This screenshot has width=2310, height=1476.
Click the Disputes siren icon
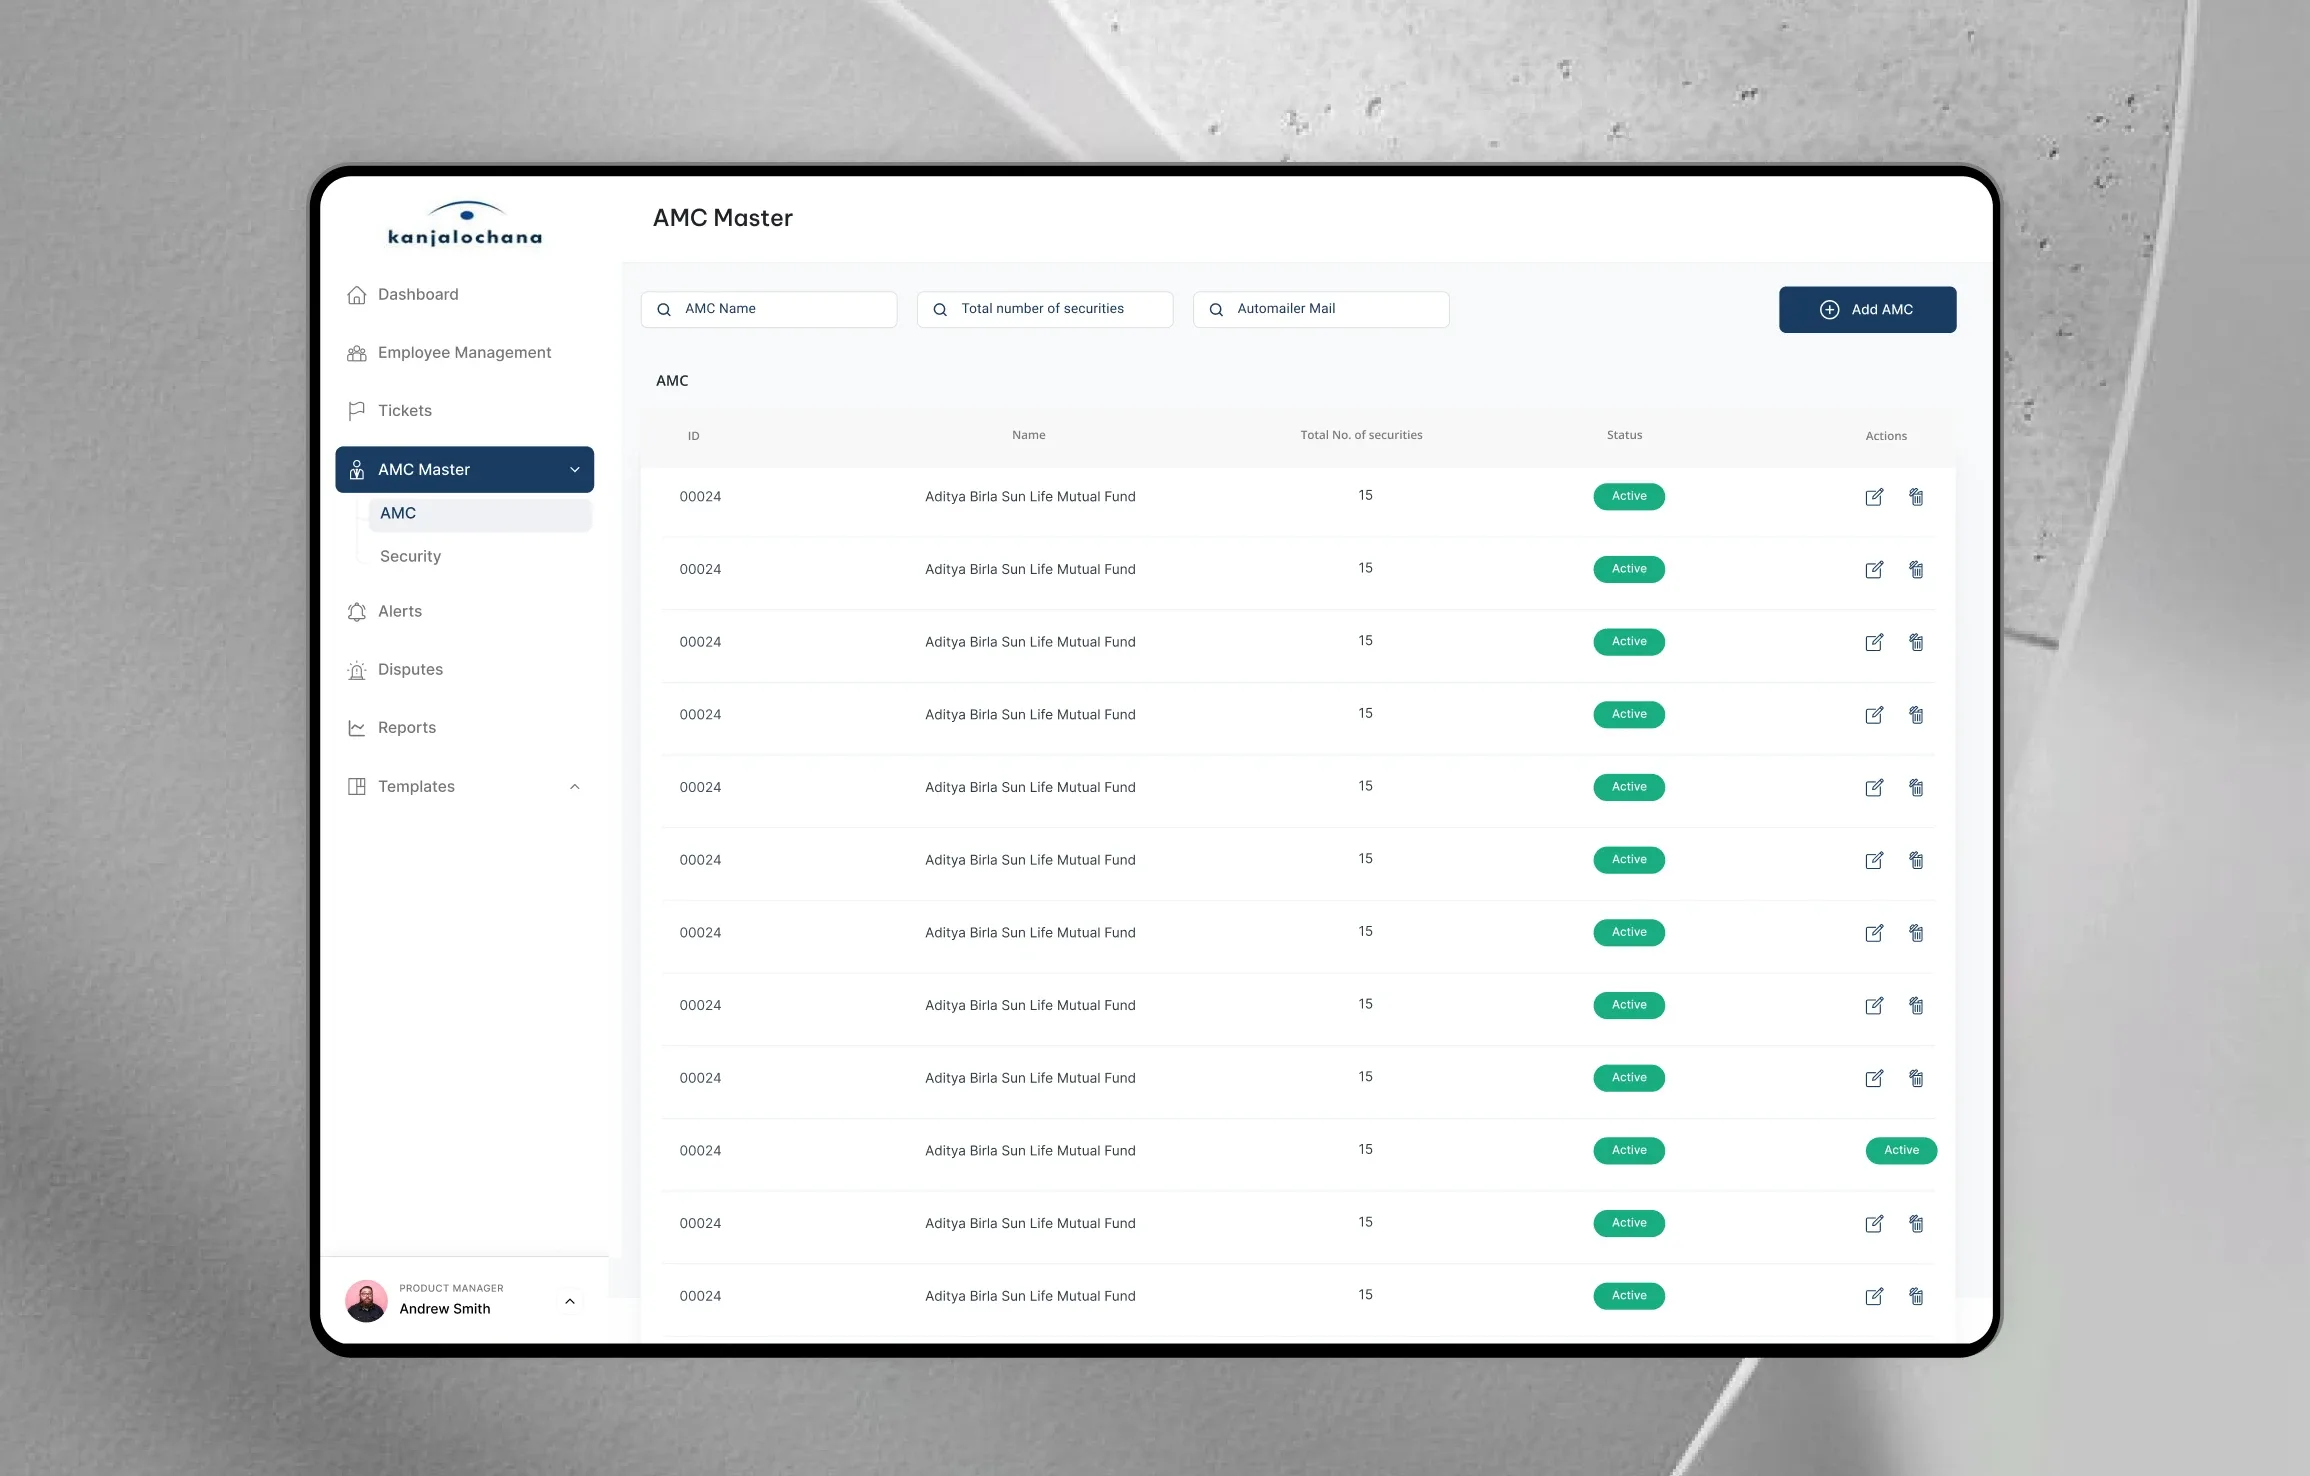click(356, 670)
